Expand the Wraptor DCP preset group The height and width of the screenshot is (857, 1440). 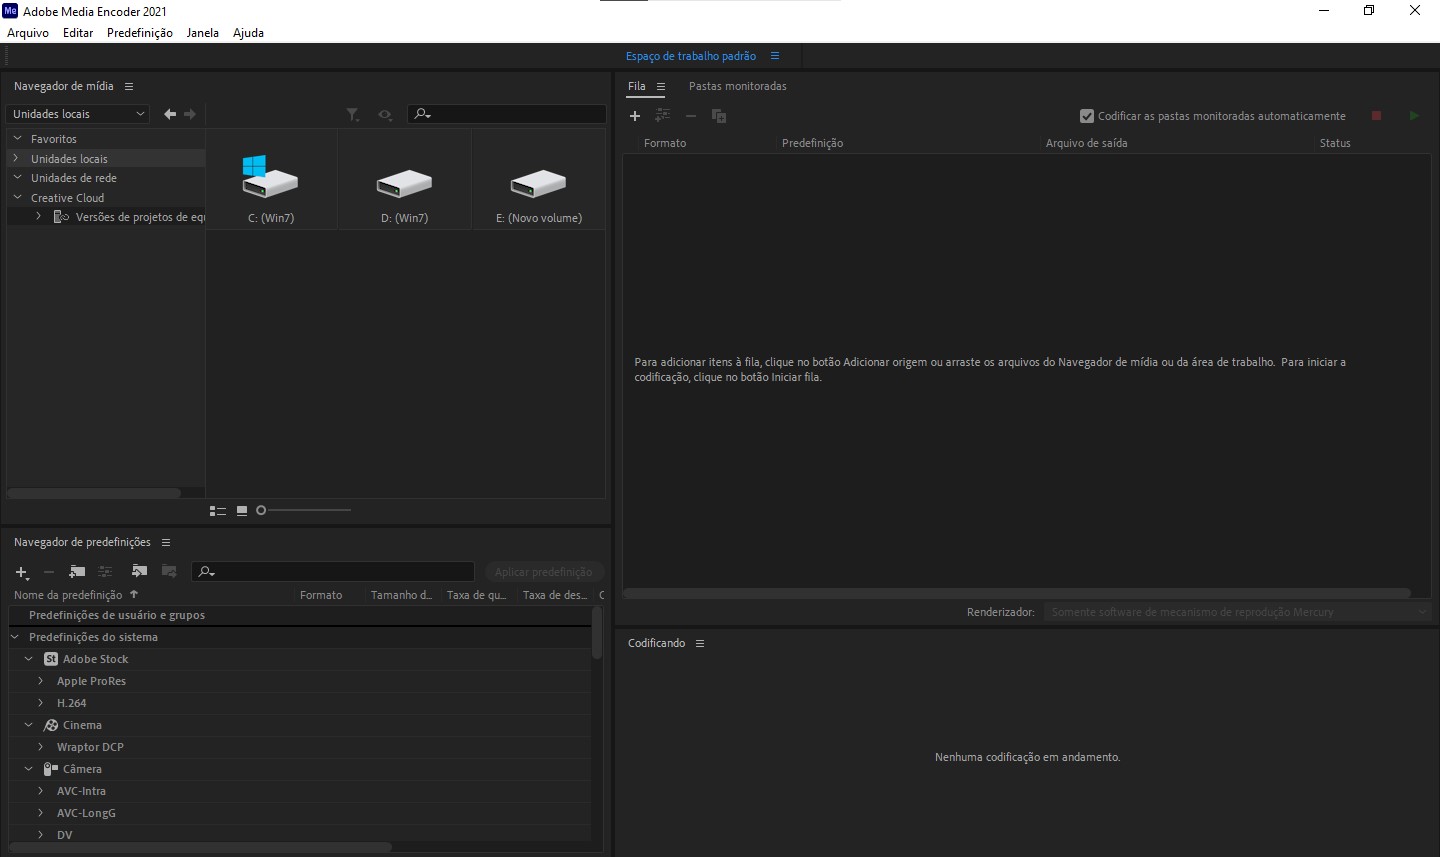tap(41, 747)
